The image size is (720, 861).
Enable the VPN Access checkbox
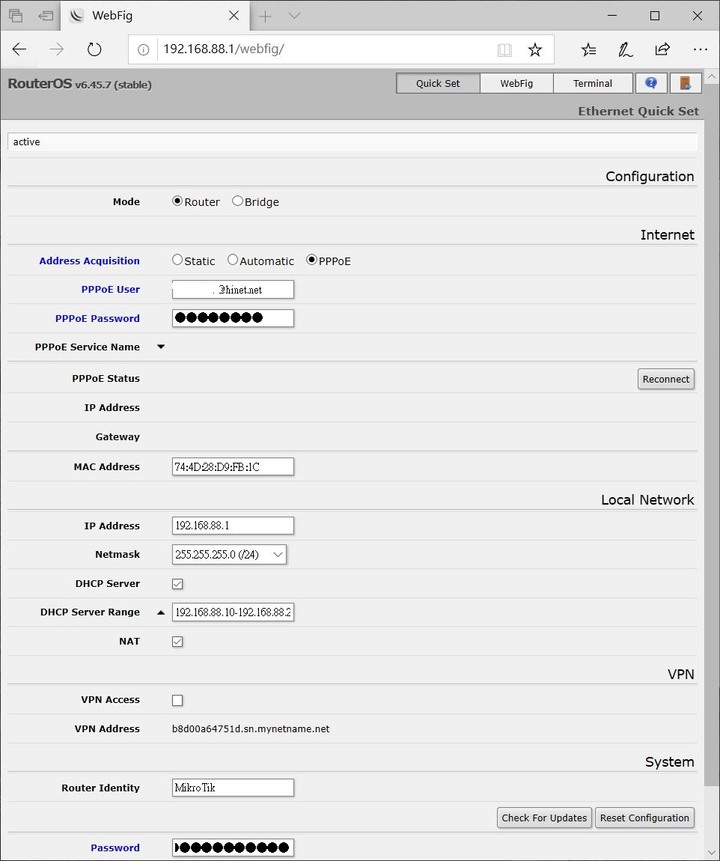[x=177, y=700]
